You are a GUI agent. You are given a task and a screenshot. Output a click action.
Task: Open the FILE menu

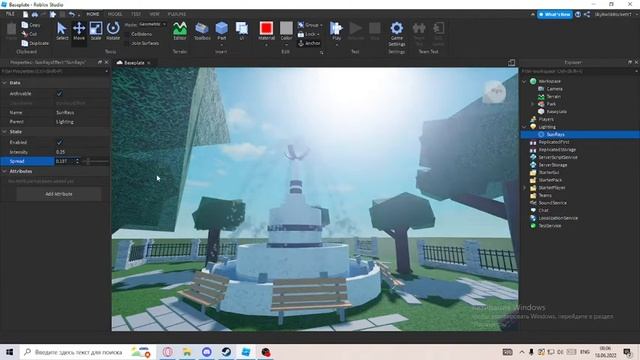(x=10, y=14)
